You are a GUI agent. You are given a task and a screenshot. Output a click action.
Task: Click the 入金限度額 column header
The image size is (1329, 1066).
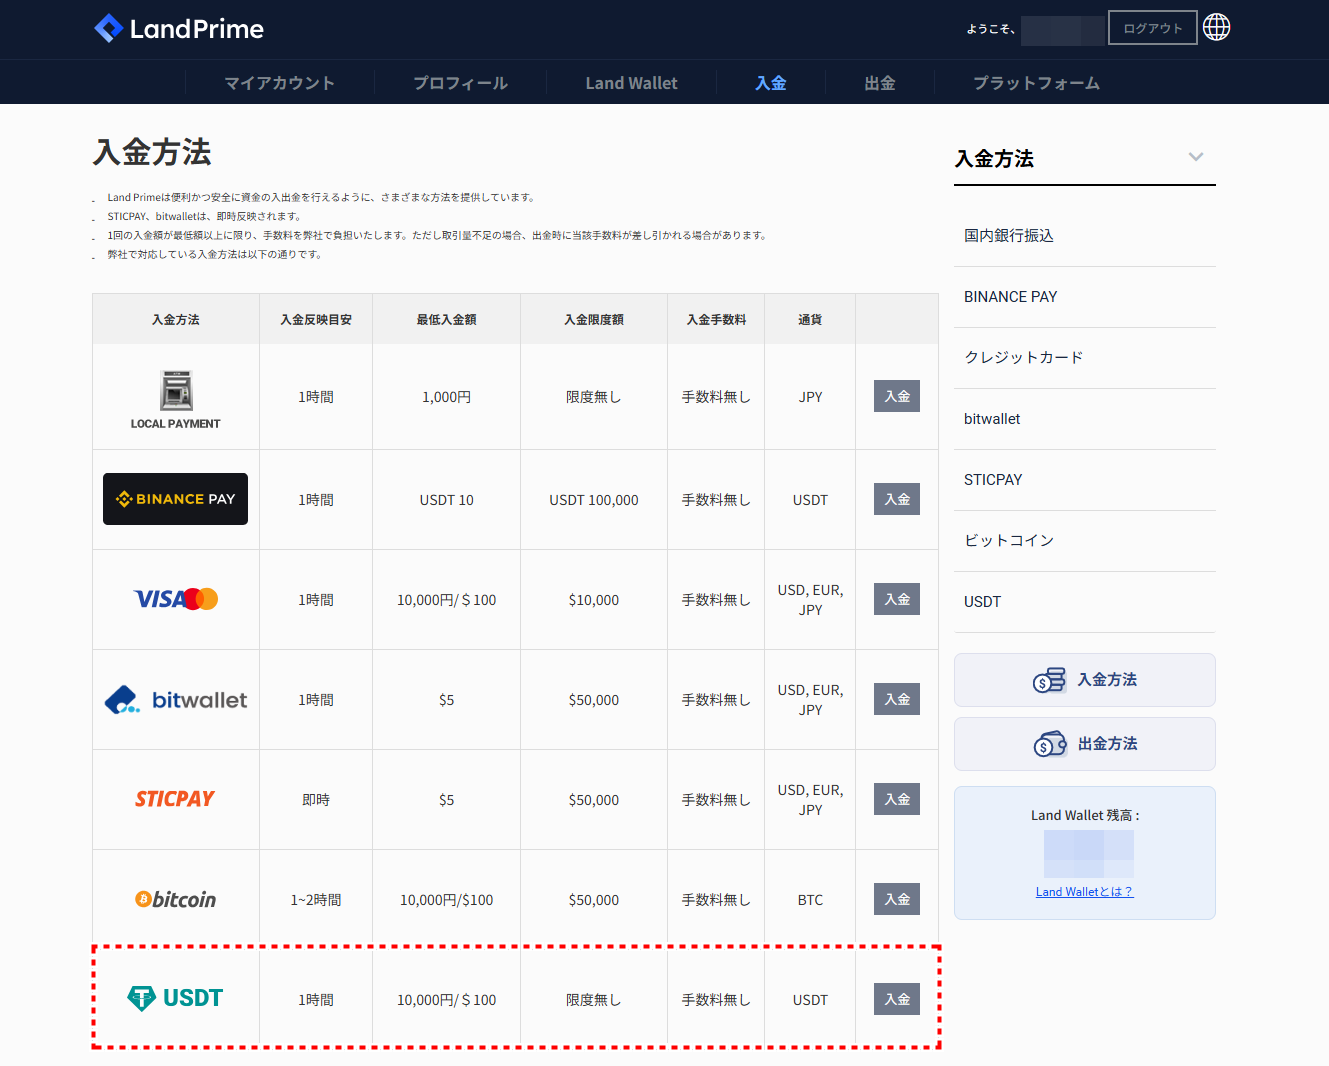[594, 320]
